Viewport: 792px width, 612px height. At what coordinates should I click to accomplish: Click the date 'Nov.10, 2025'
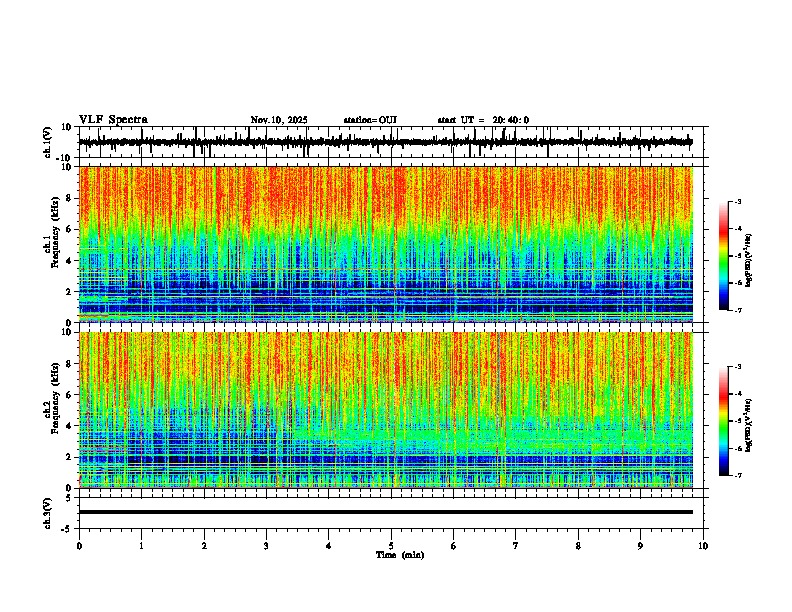pyautogui.click(x=279, y=120)
